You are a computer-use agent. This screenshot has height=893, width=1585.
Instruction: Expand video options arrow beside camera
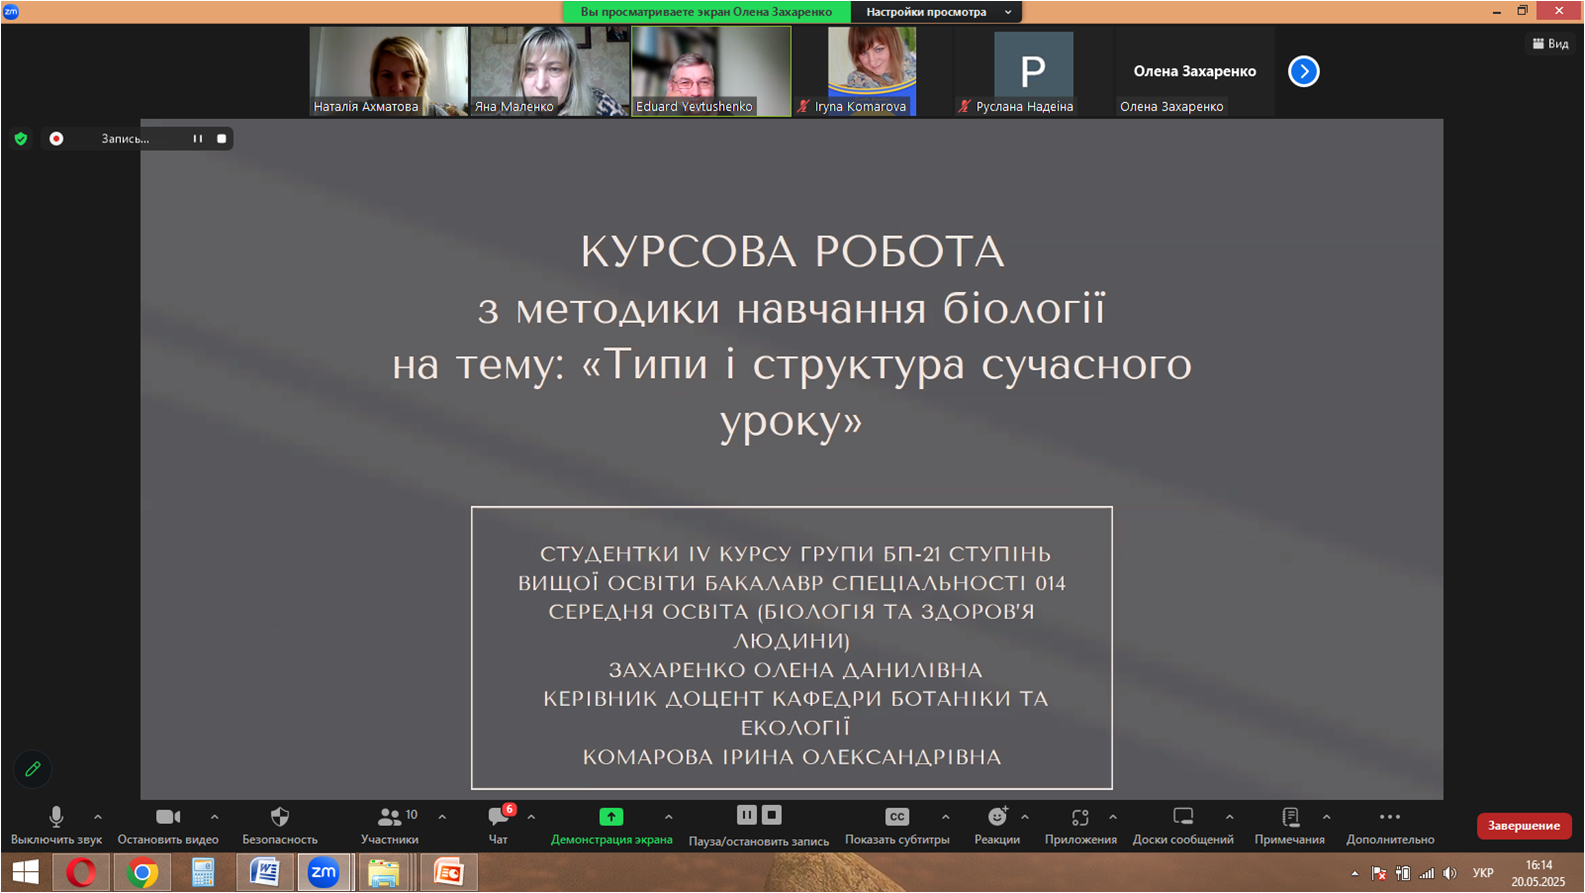[214, 817]
